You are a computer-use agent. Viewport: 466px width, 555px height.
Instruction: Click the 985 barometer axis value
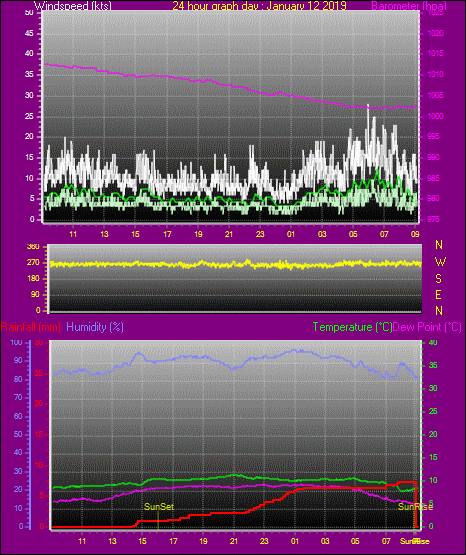[x=434, y=178]
